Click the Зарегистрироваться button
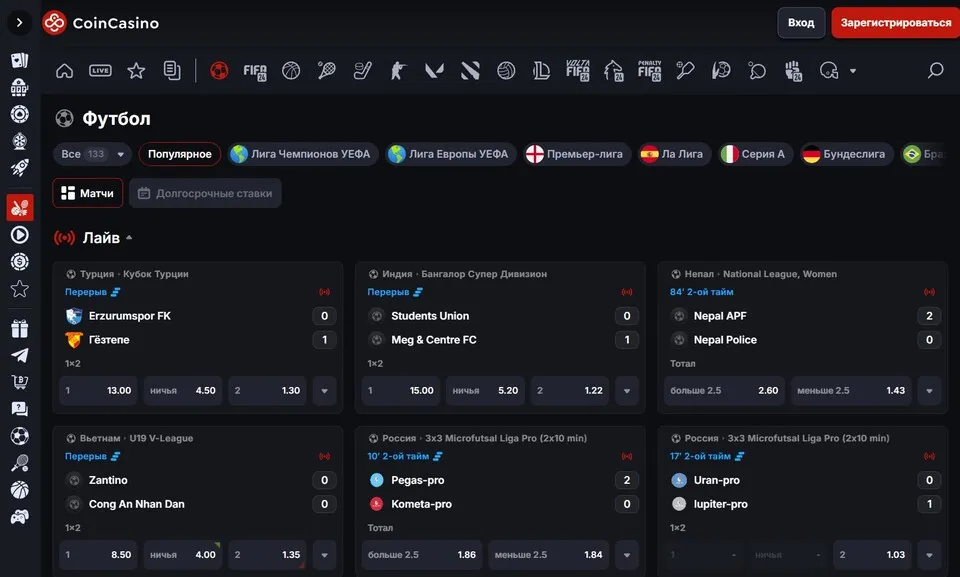 pos(895,22)
